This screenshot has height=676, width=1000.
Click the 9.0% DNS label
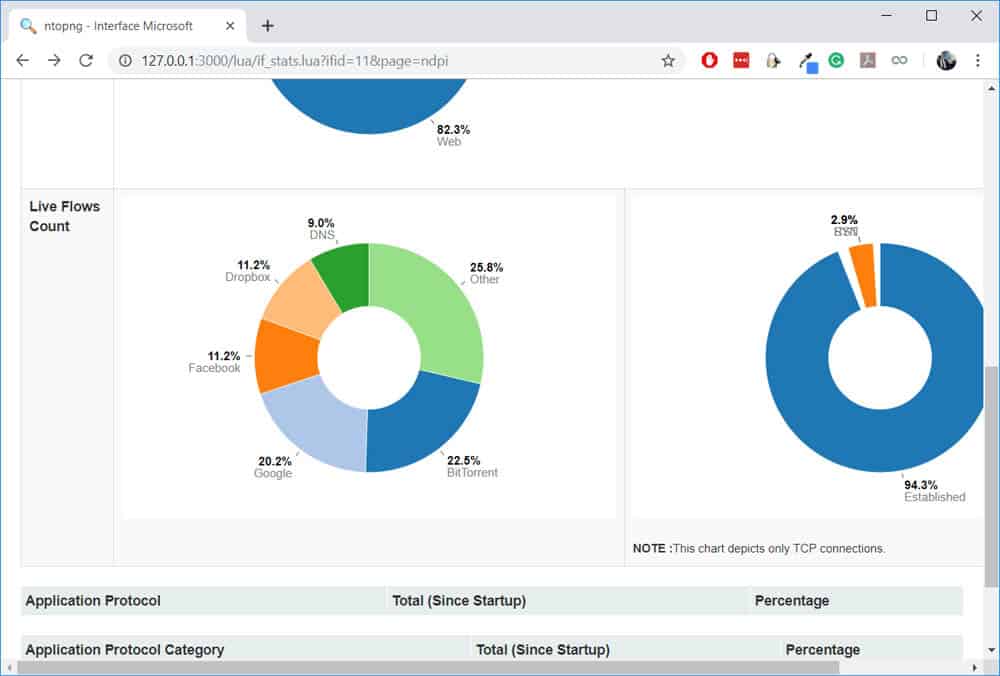[321, 229]
